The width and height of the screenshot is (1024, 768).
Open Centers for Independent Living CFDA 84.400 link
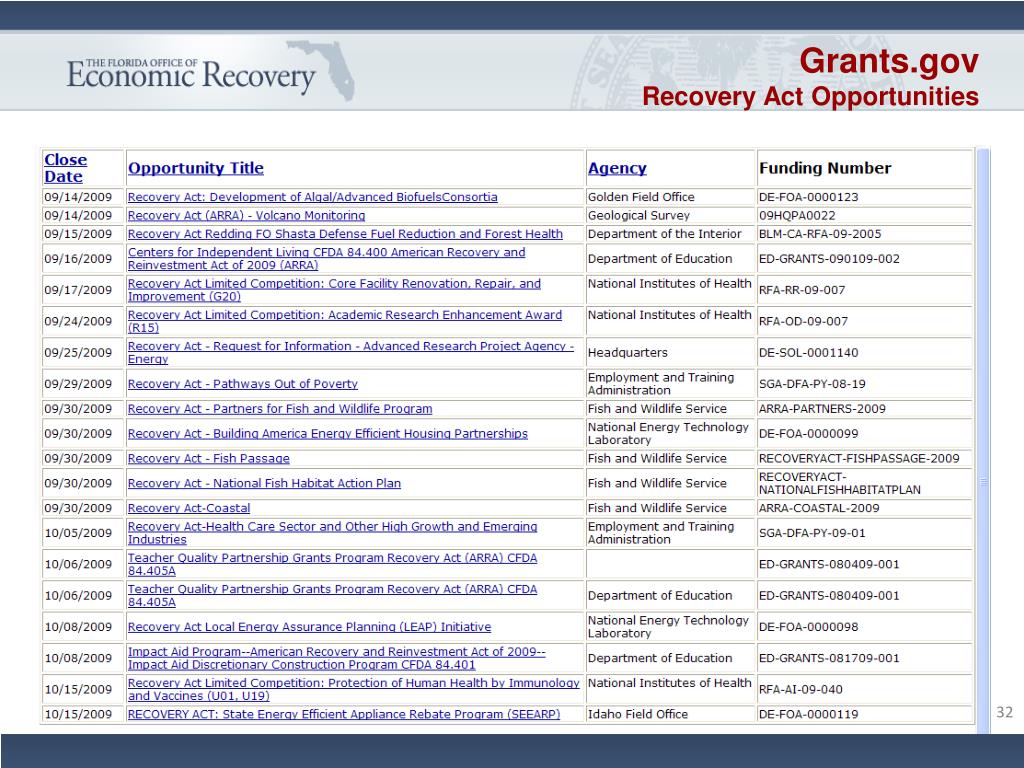327,259
